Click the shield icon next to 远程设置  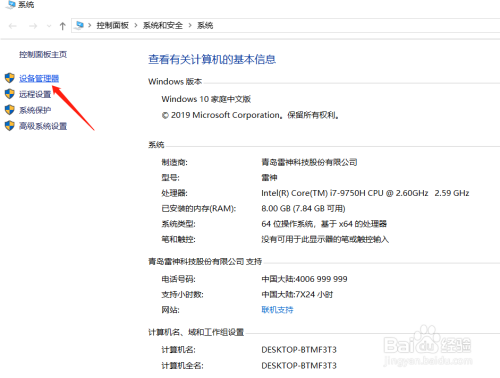10,94
